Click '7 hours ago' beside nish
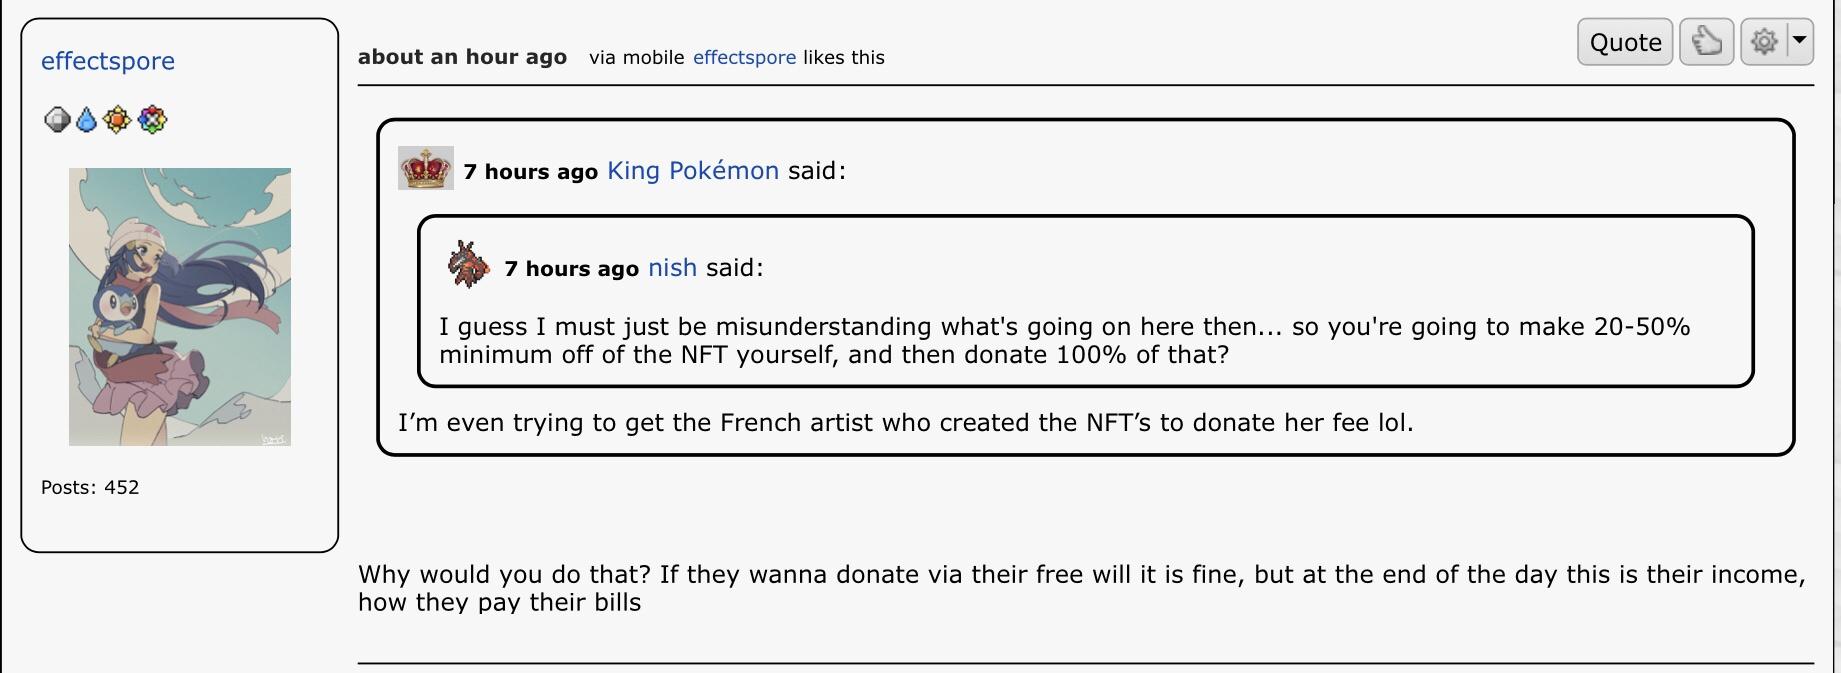Viewport: 1841px width, 673px height. pyautogui.click(x=571, y=269)
